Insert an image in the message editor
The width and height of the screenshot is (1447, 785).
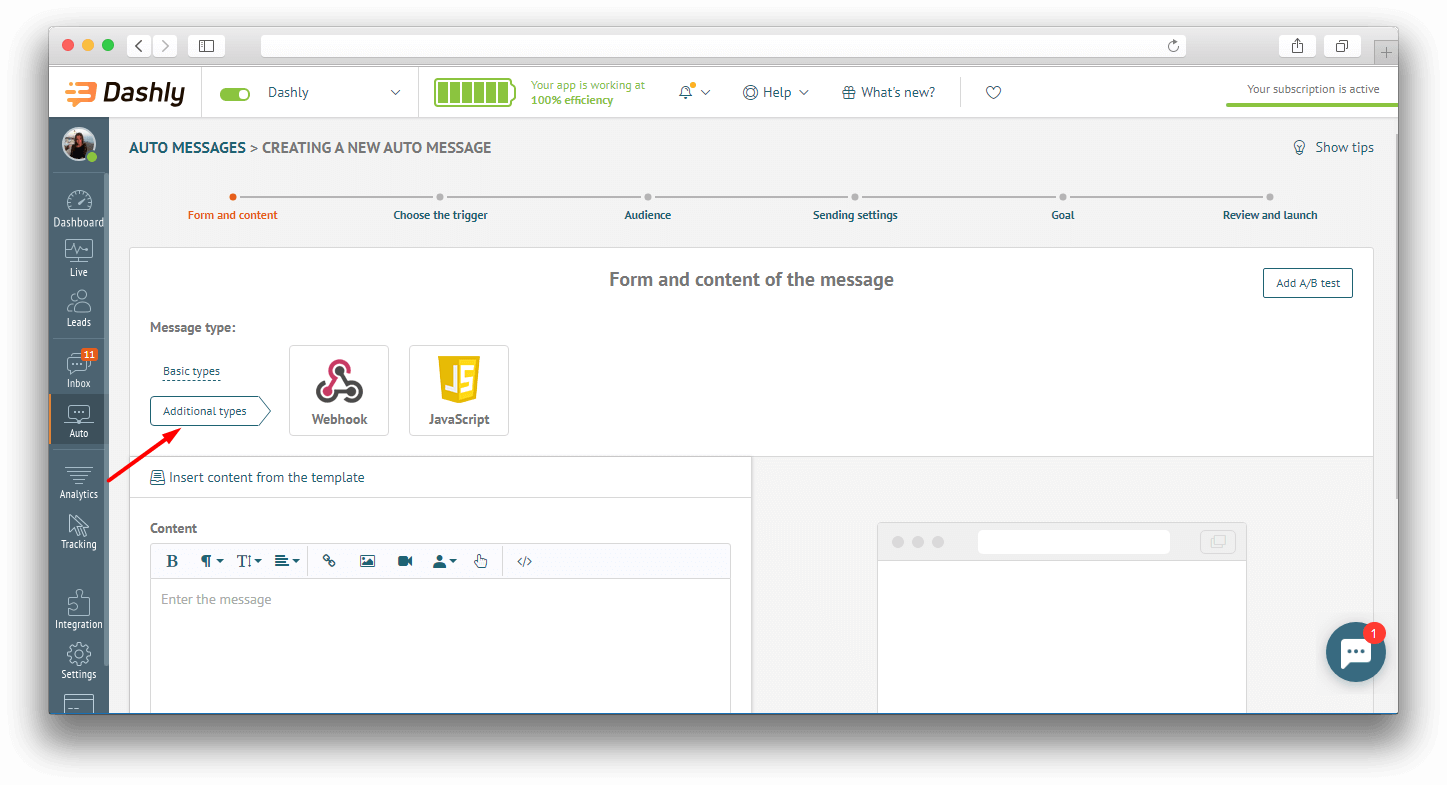click(x=367, y=561)
